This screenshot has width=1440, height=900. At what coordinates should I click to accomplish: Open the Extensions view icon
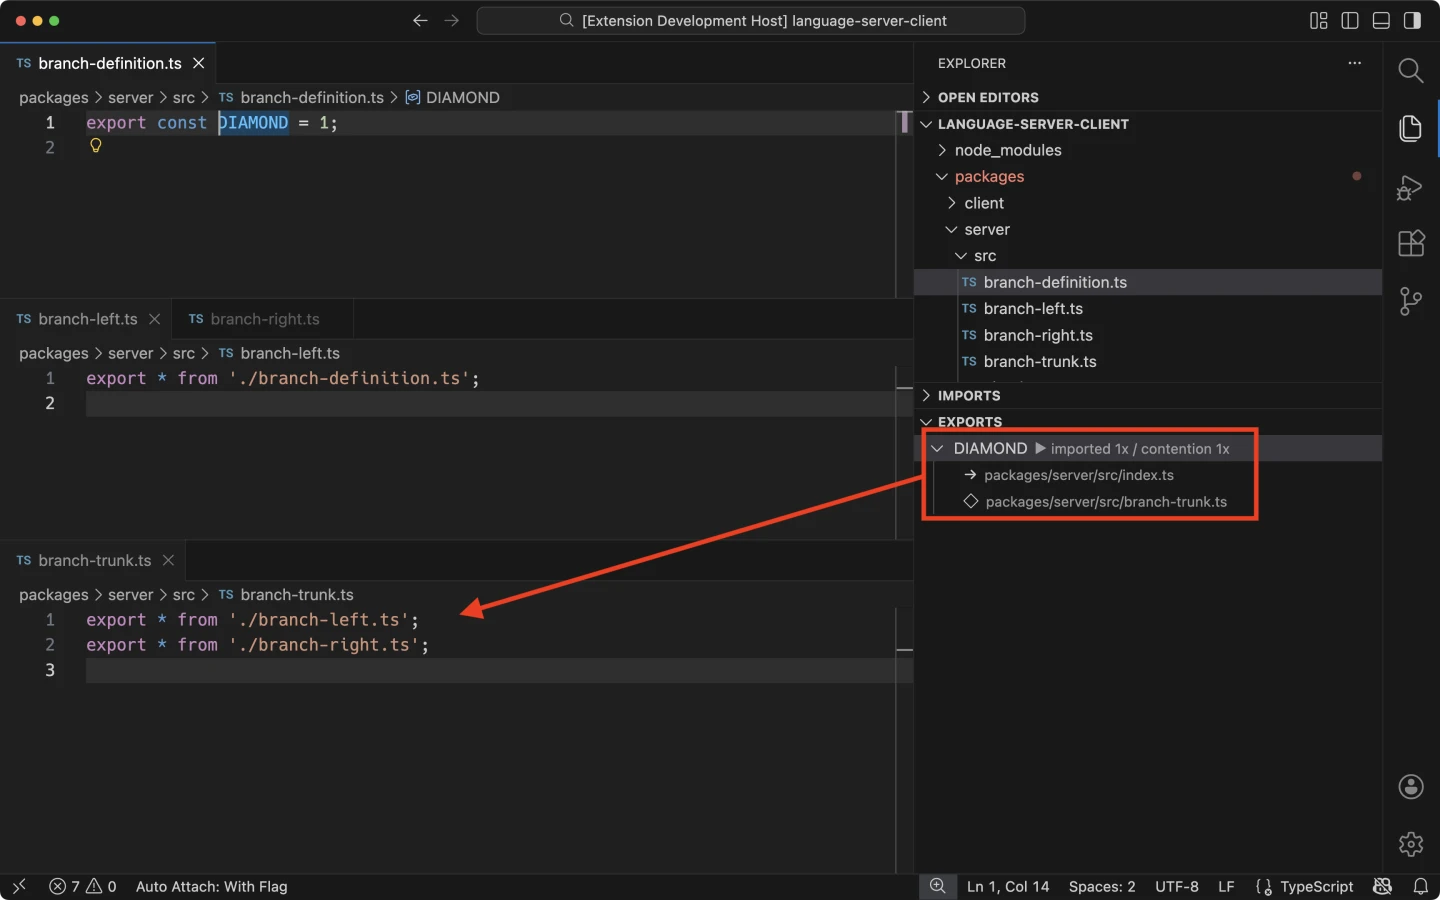[x=1410, y=244]
